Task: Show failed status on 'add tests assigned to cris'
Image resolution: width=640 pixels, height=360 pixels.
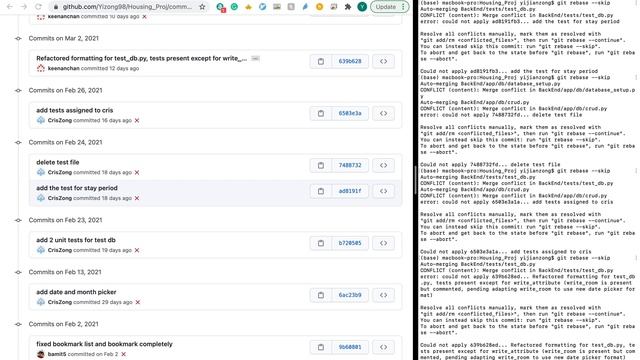Action: [137, 120]
